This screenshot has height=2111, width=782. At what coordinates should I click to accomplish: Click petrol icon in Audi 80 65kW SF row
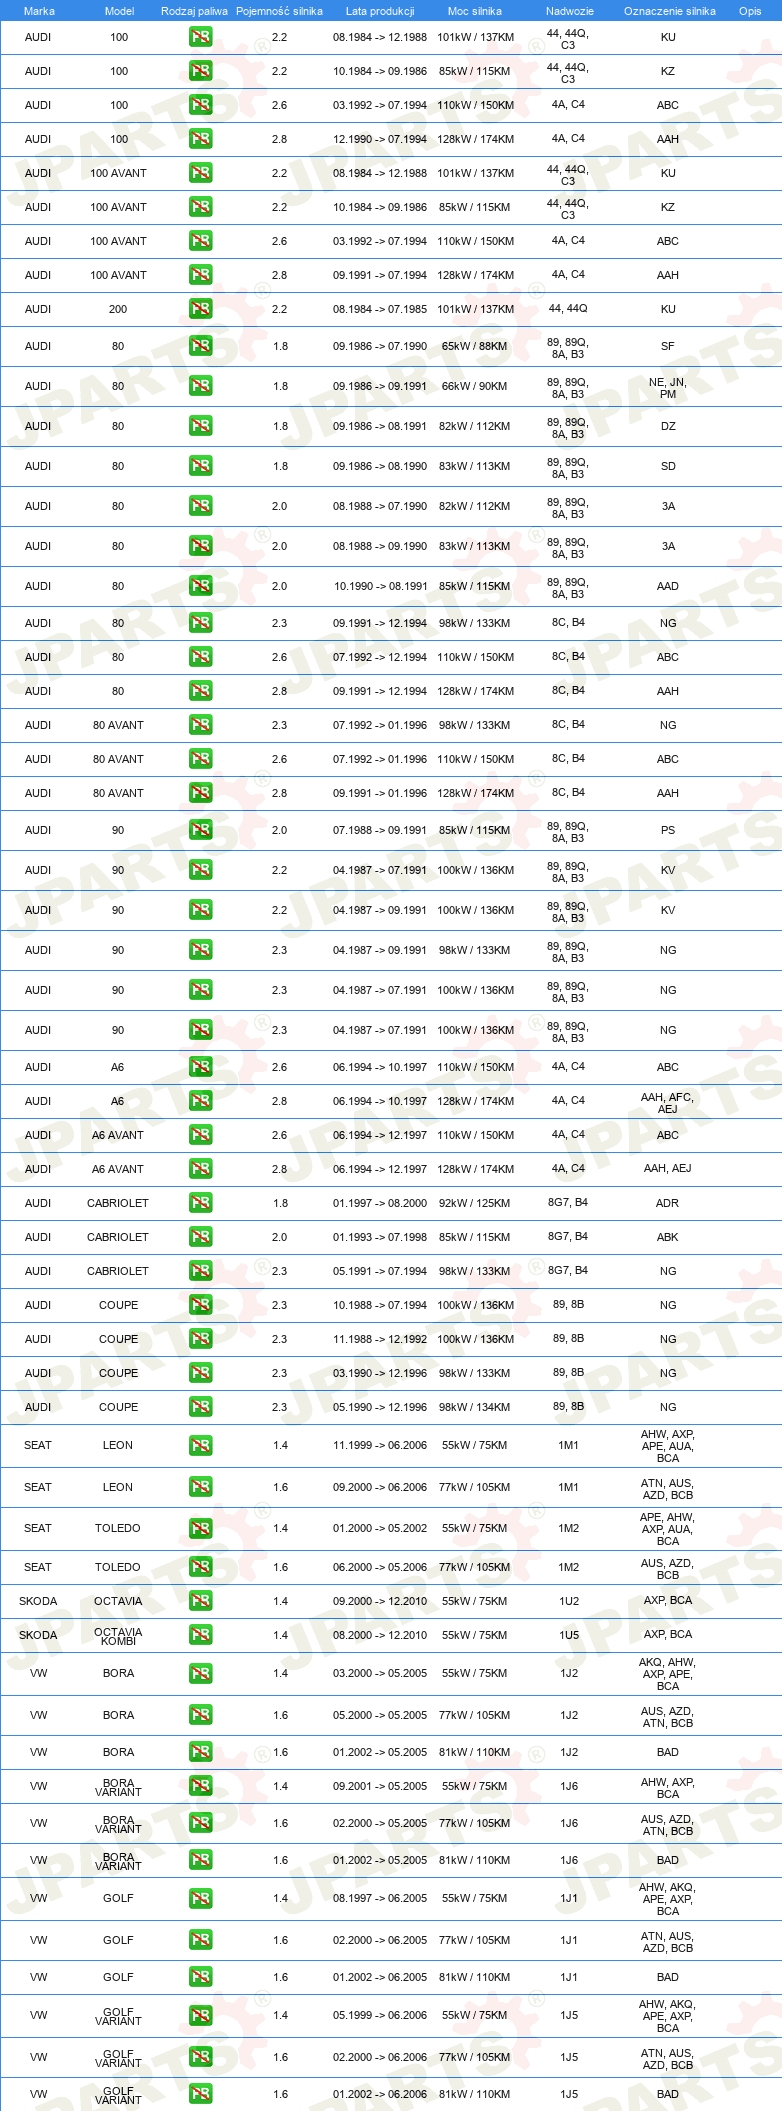200,346
